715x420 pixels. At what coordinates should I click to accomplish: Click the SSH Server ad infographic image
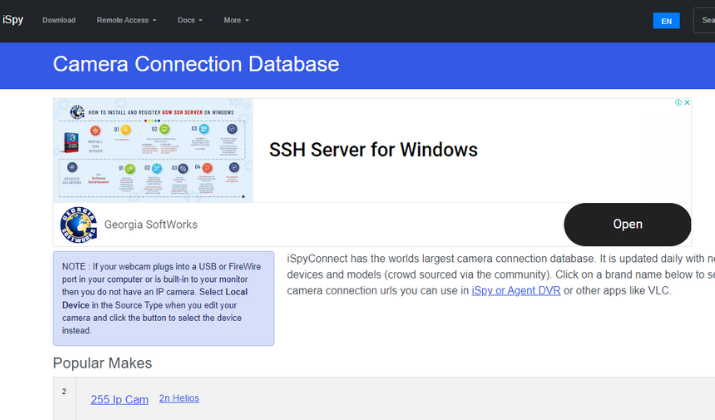coord(153,150)
